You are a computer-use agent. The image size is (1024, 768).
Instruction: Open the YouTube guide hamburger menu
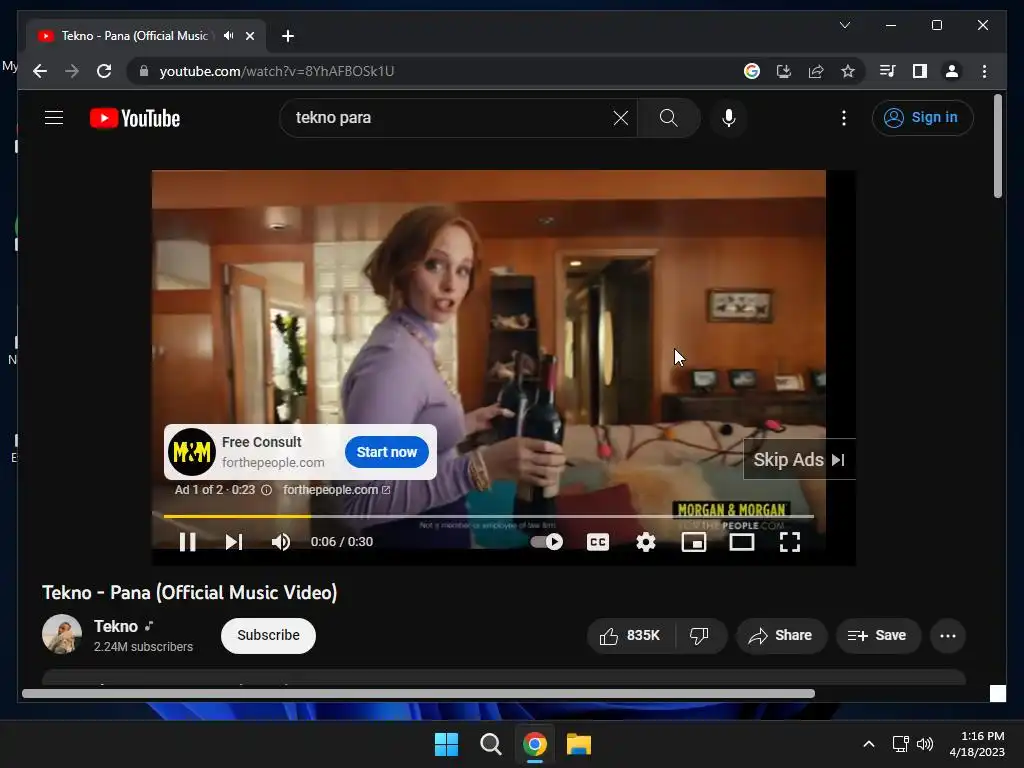pos(54,118)
